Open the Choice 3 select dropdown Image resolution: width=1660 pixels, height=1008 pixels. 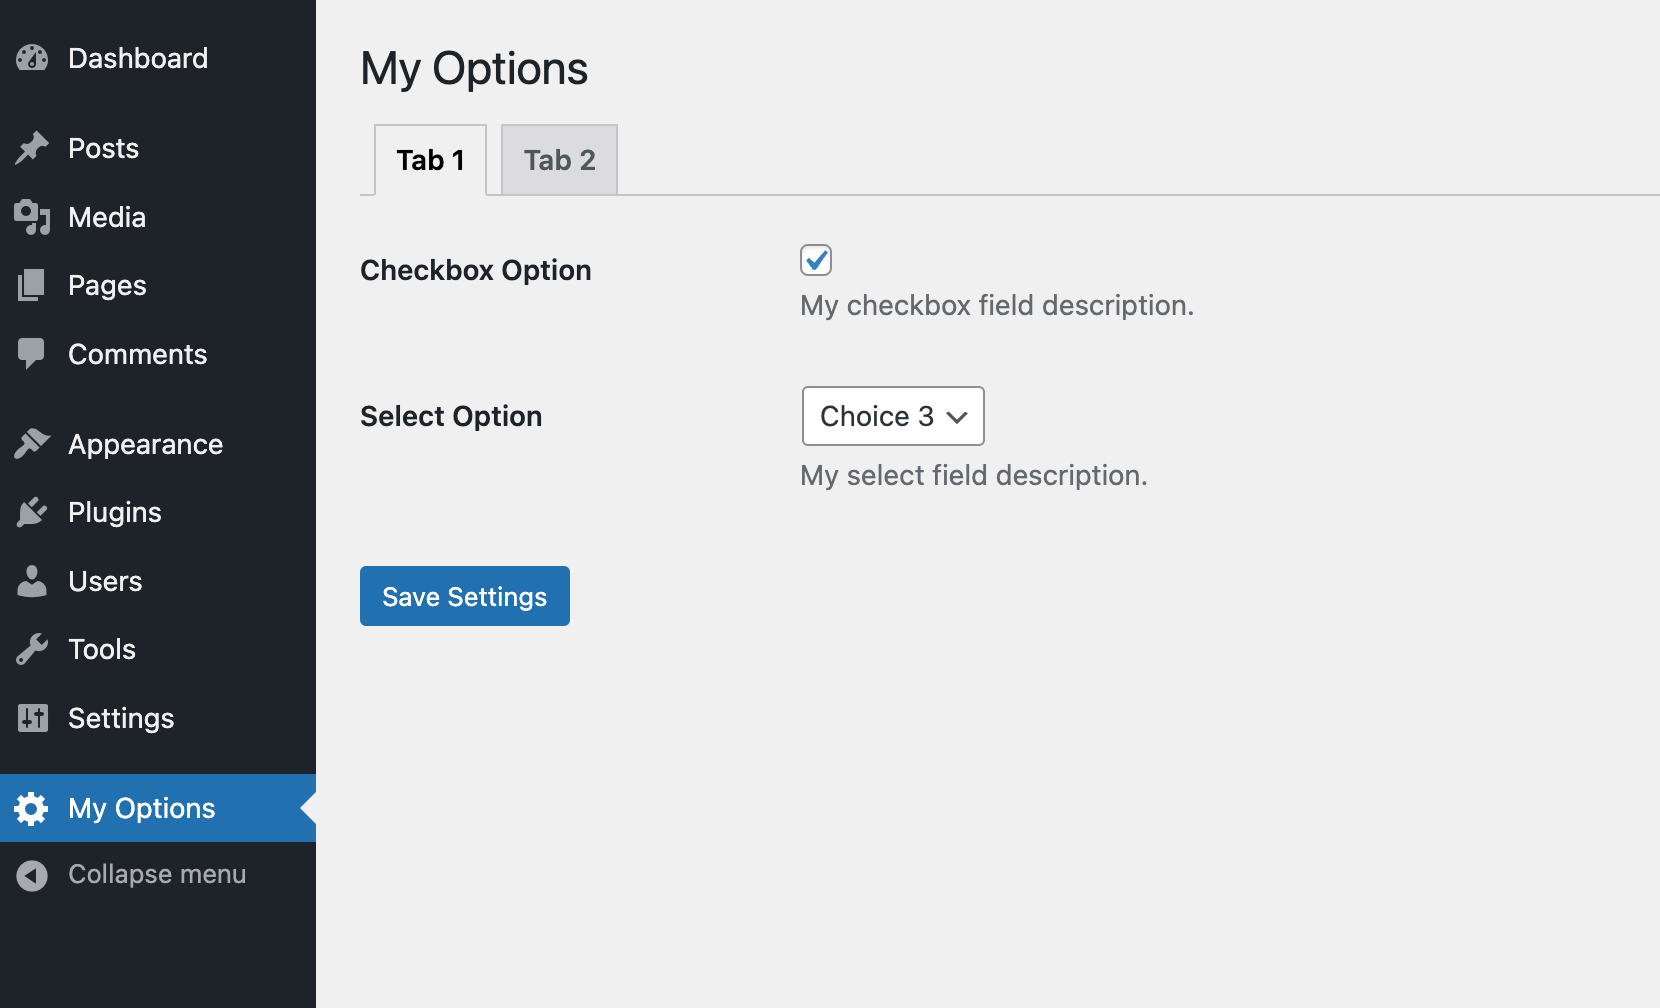coord(893,416)
